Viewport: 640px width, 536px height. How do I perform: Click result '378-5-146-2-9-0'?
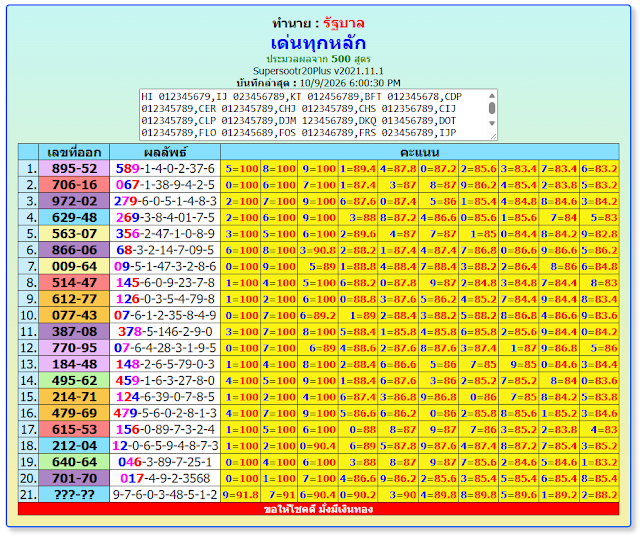[x=165, y=332]
